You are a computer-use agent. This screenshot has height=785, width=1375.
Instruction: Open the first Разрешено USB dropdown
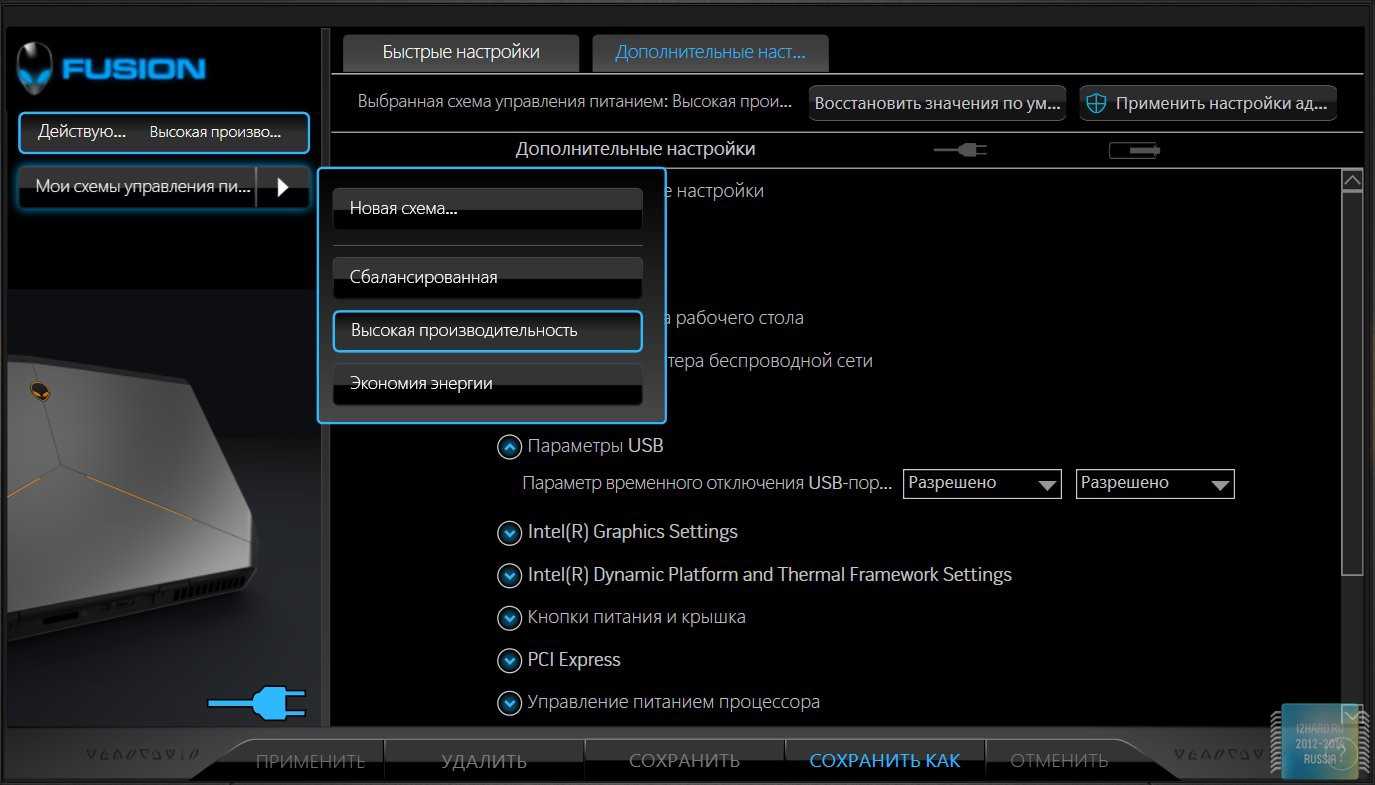981,484
